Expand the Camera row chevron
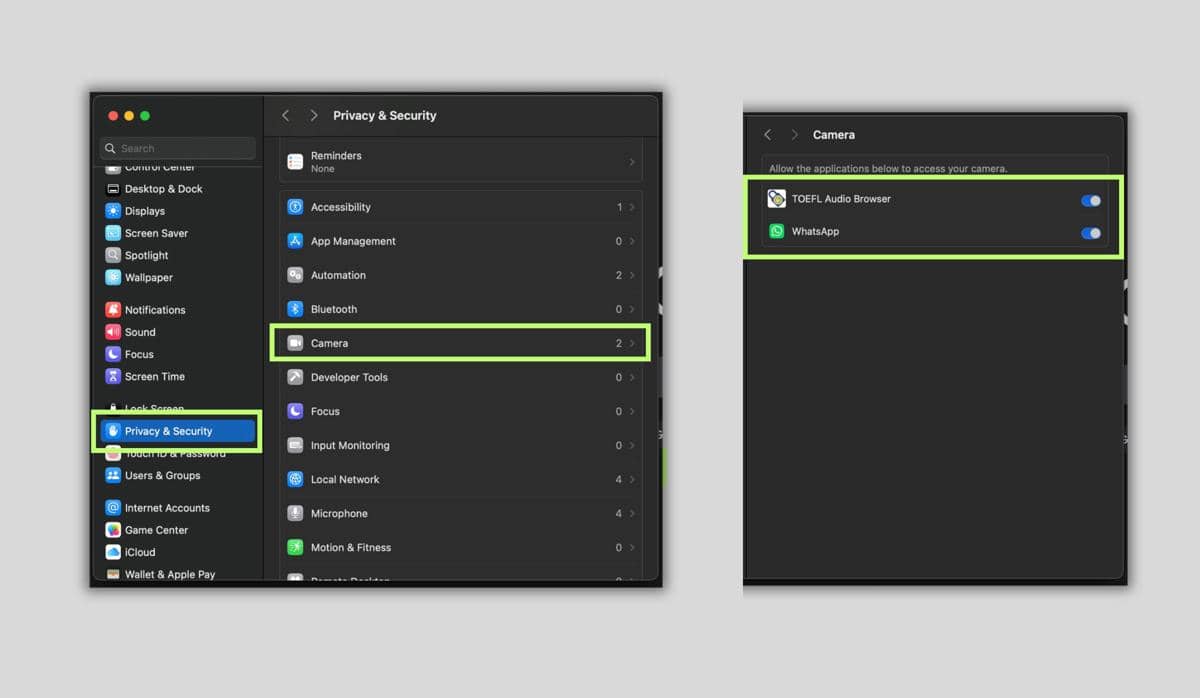This screenshot has height=698, width=1200. 632,343
